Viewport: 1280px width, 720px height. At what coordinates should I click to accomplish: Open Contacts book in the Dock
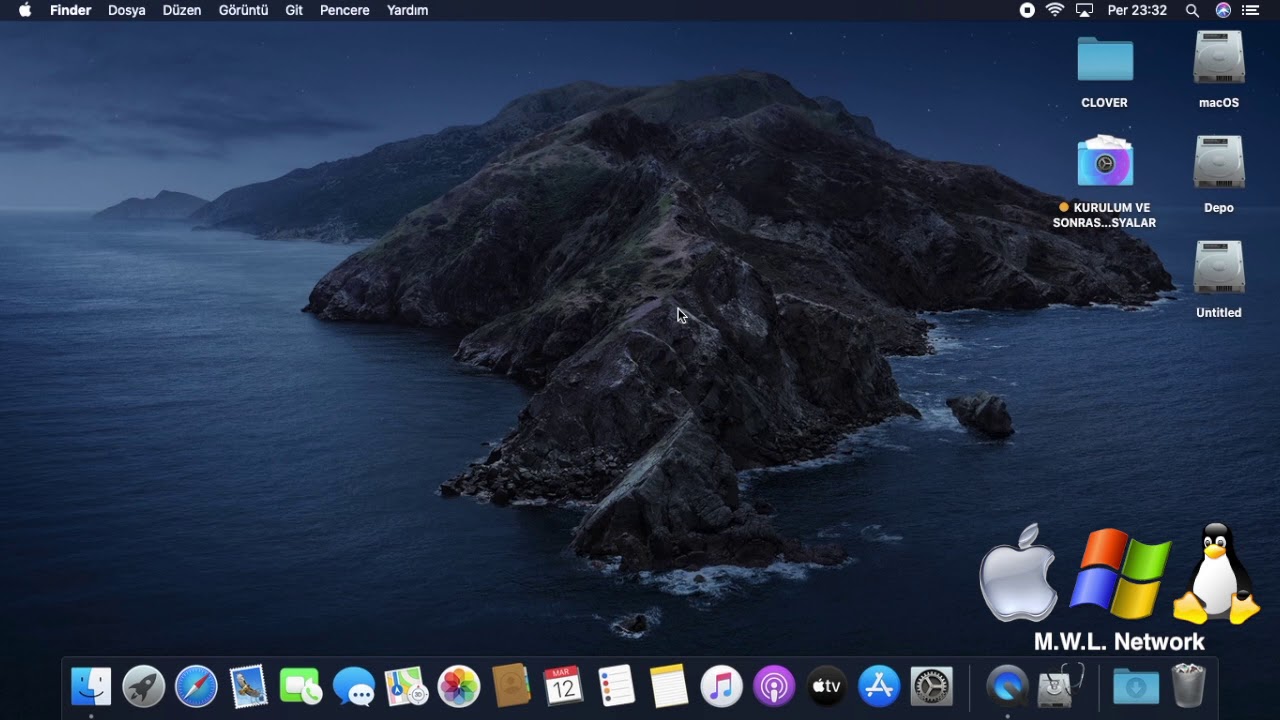511,687
